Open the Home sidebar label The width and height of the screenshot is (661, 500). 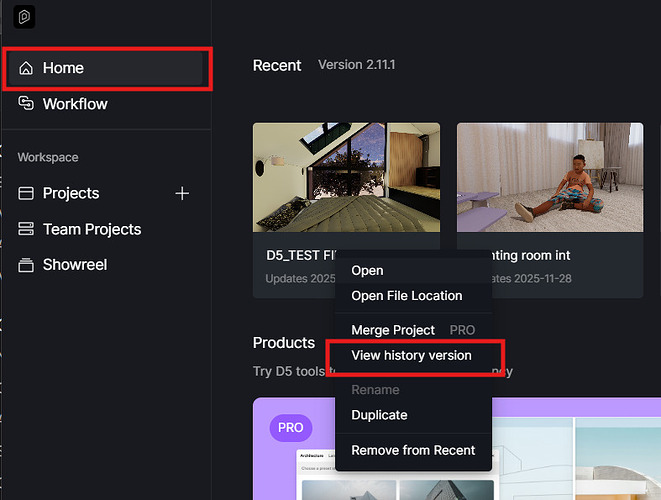point(63,68)
